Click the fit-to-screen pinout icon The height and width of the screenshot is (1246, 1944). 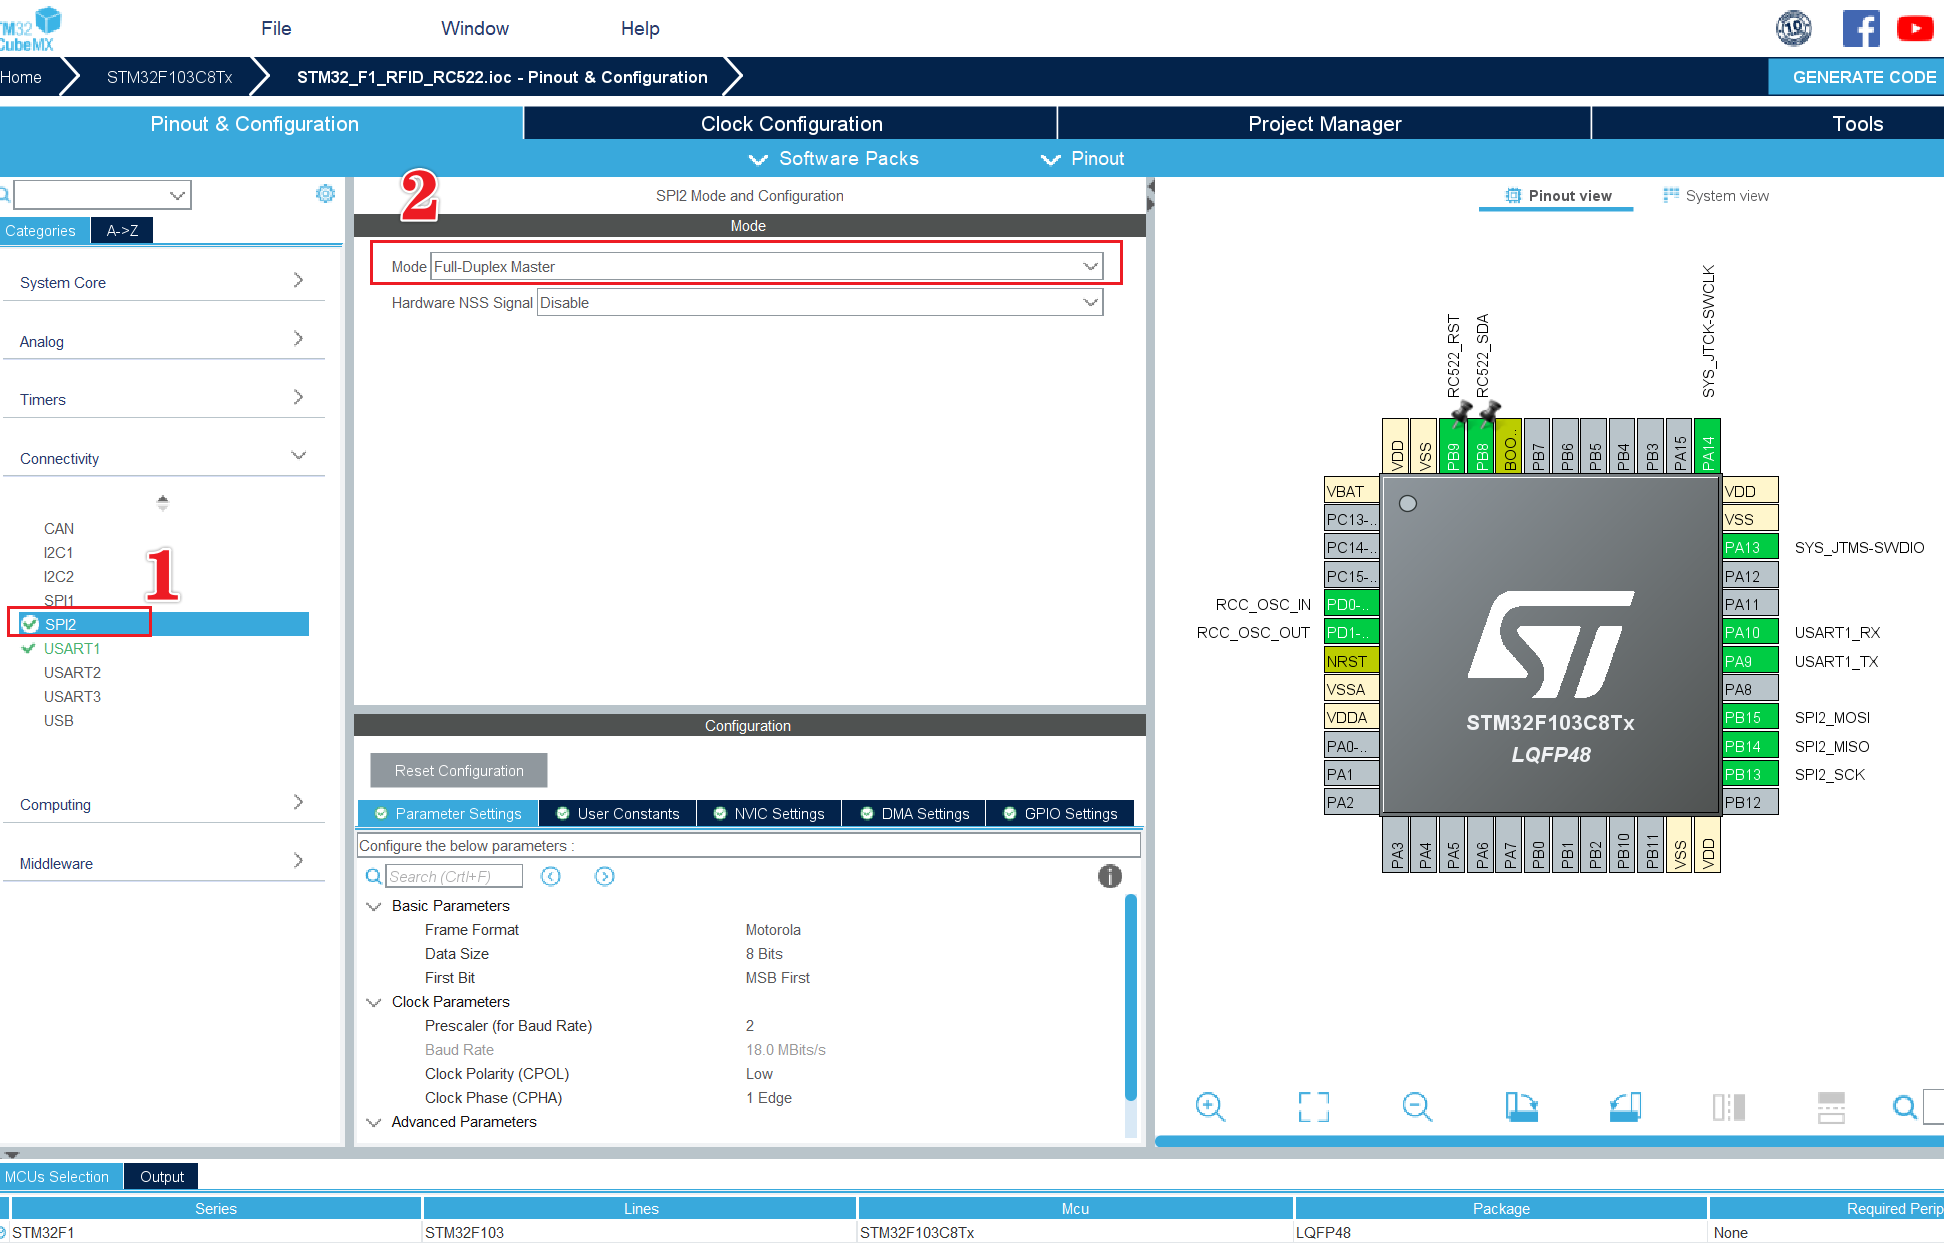(x=1313, y=1106)
